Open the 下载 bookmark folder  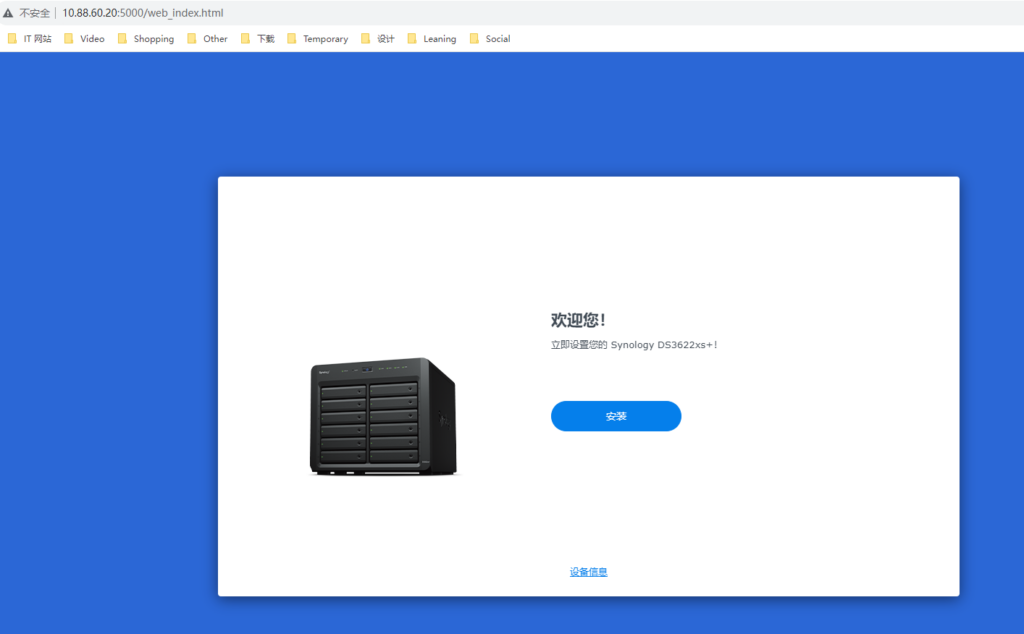258,39
